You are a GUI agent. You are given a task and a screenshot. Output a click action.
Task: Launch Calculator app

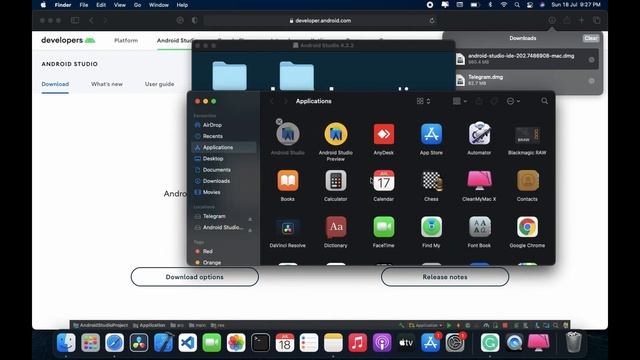click(x=336, y=180)
